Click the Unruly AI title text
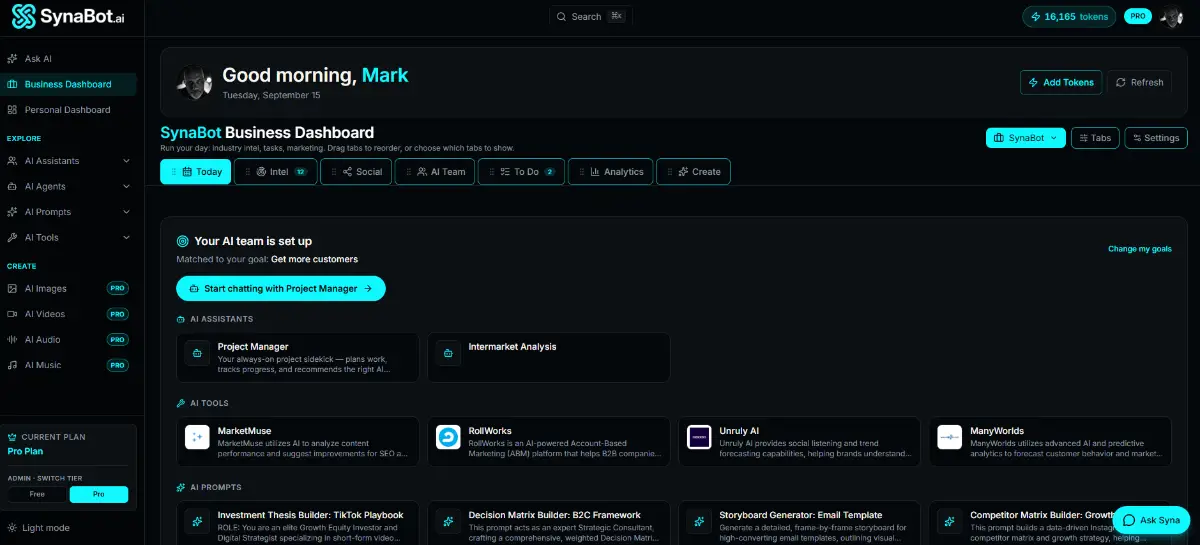Screen dimensions: 1200x545 (739, 431)
